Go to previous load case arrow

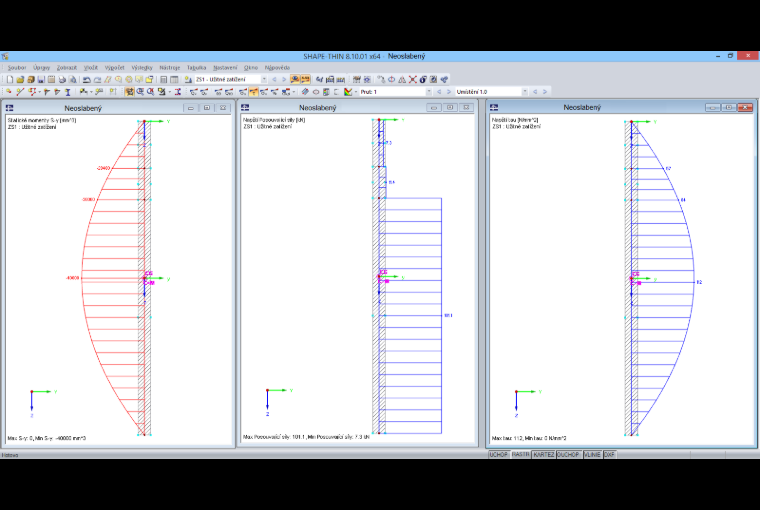[274, 79]
